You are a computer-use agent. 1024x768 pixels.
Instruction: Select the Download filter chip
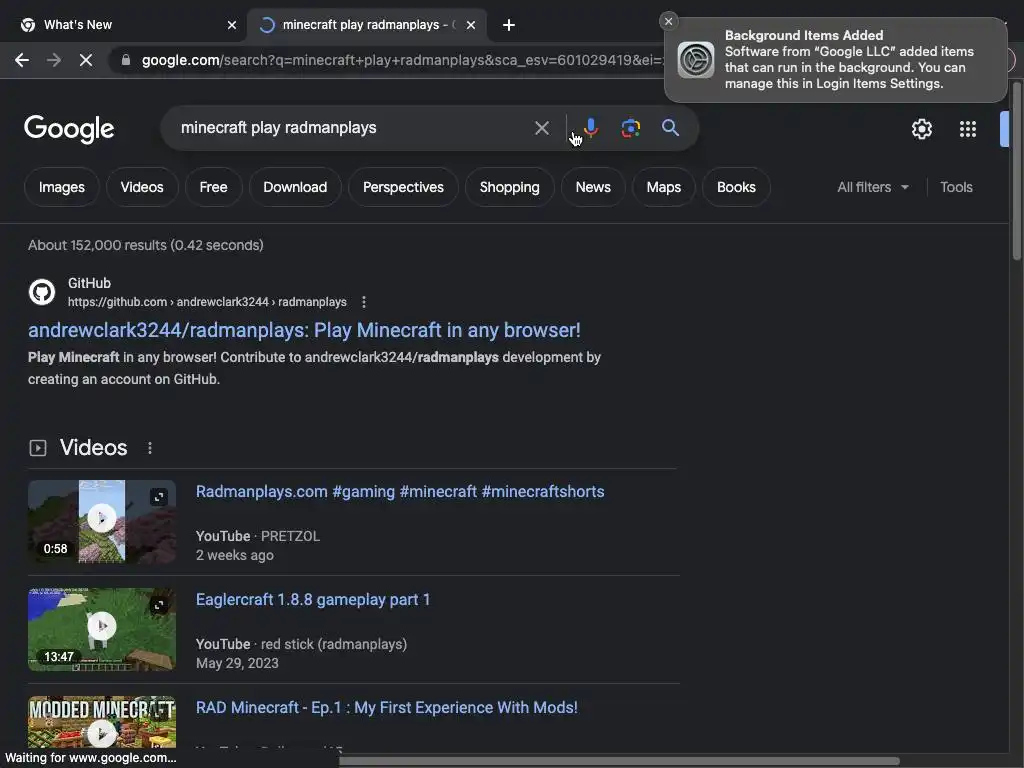tap(295, 187)
